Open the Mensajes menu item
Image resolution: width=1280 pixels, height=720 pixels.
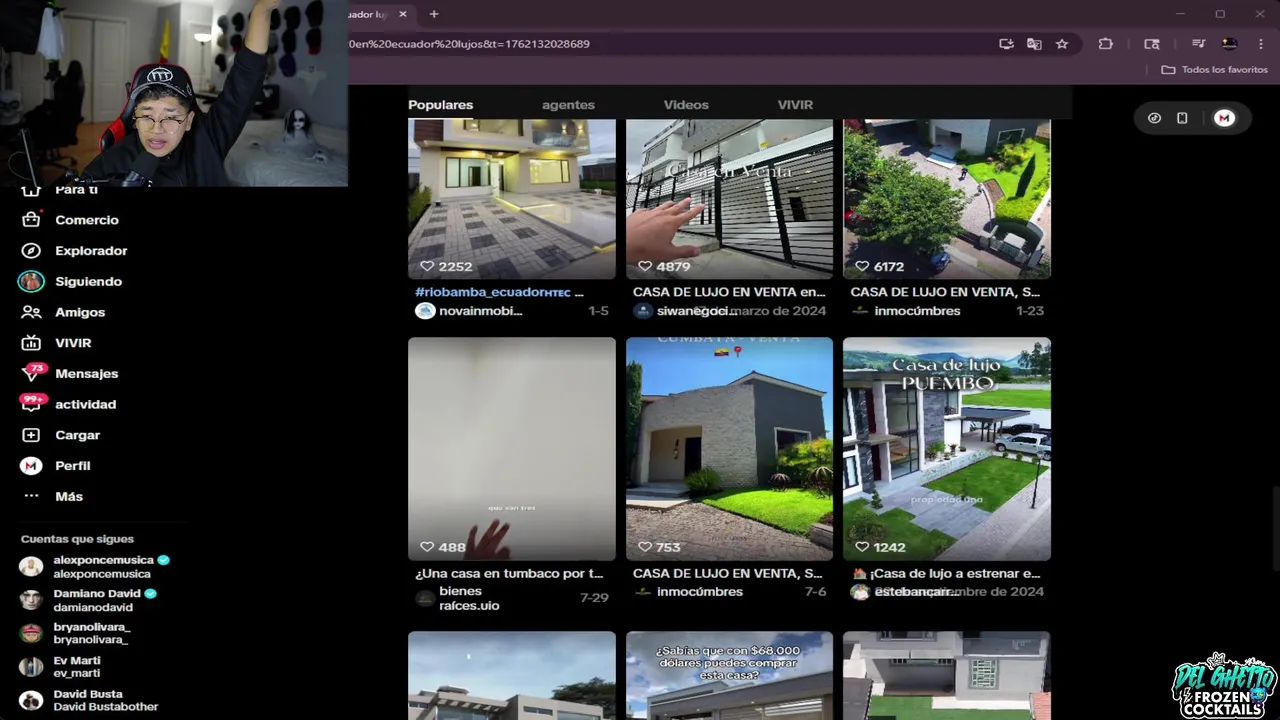pos(87,373)
